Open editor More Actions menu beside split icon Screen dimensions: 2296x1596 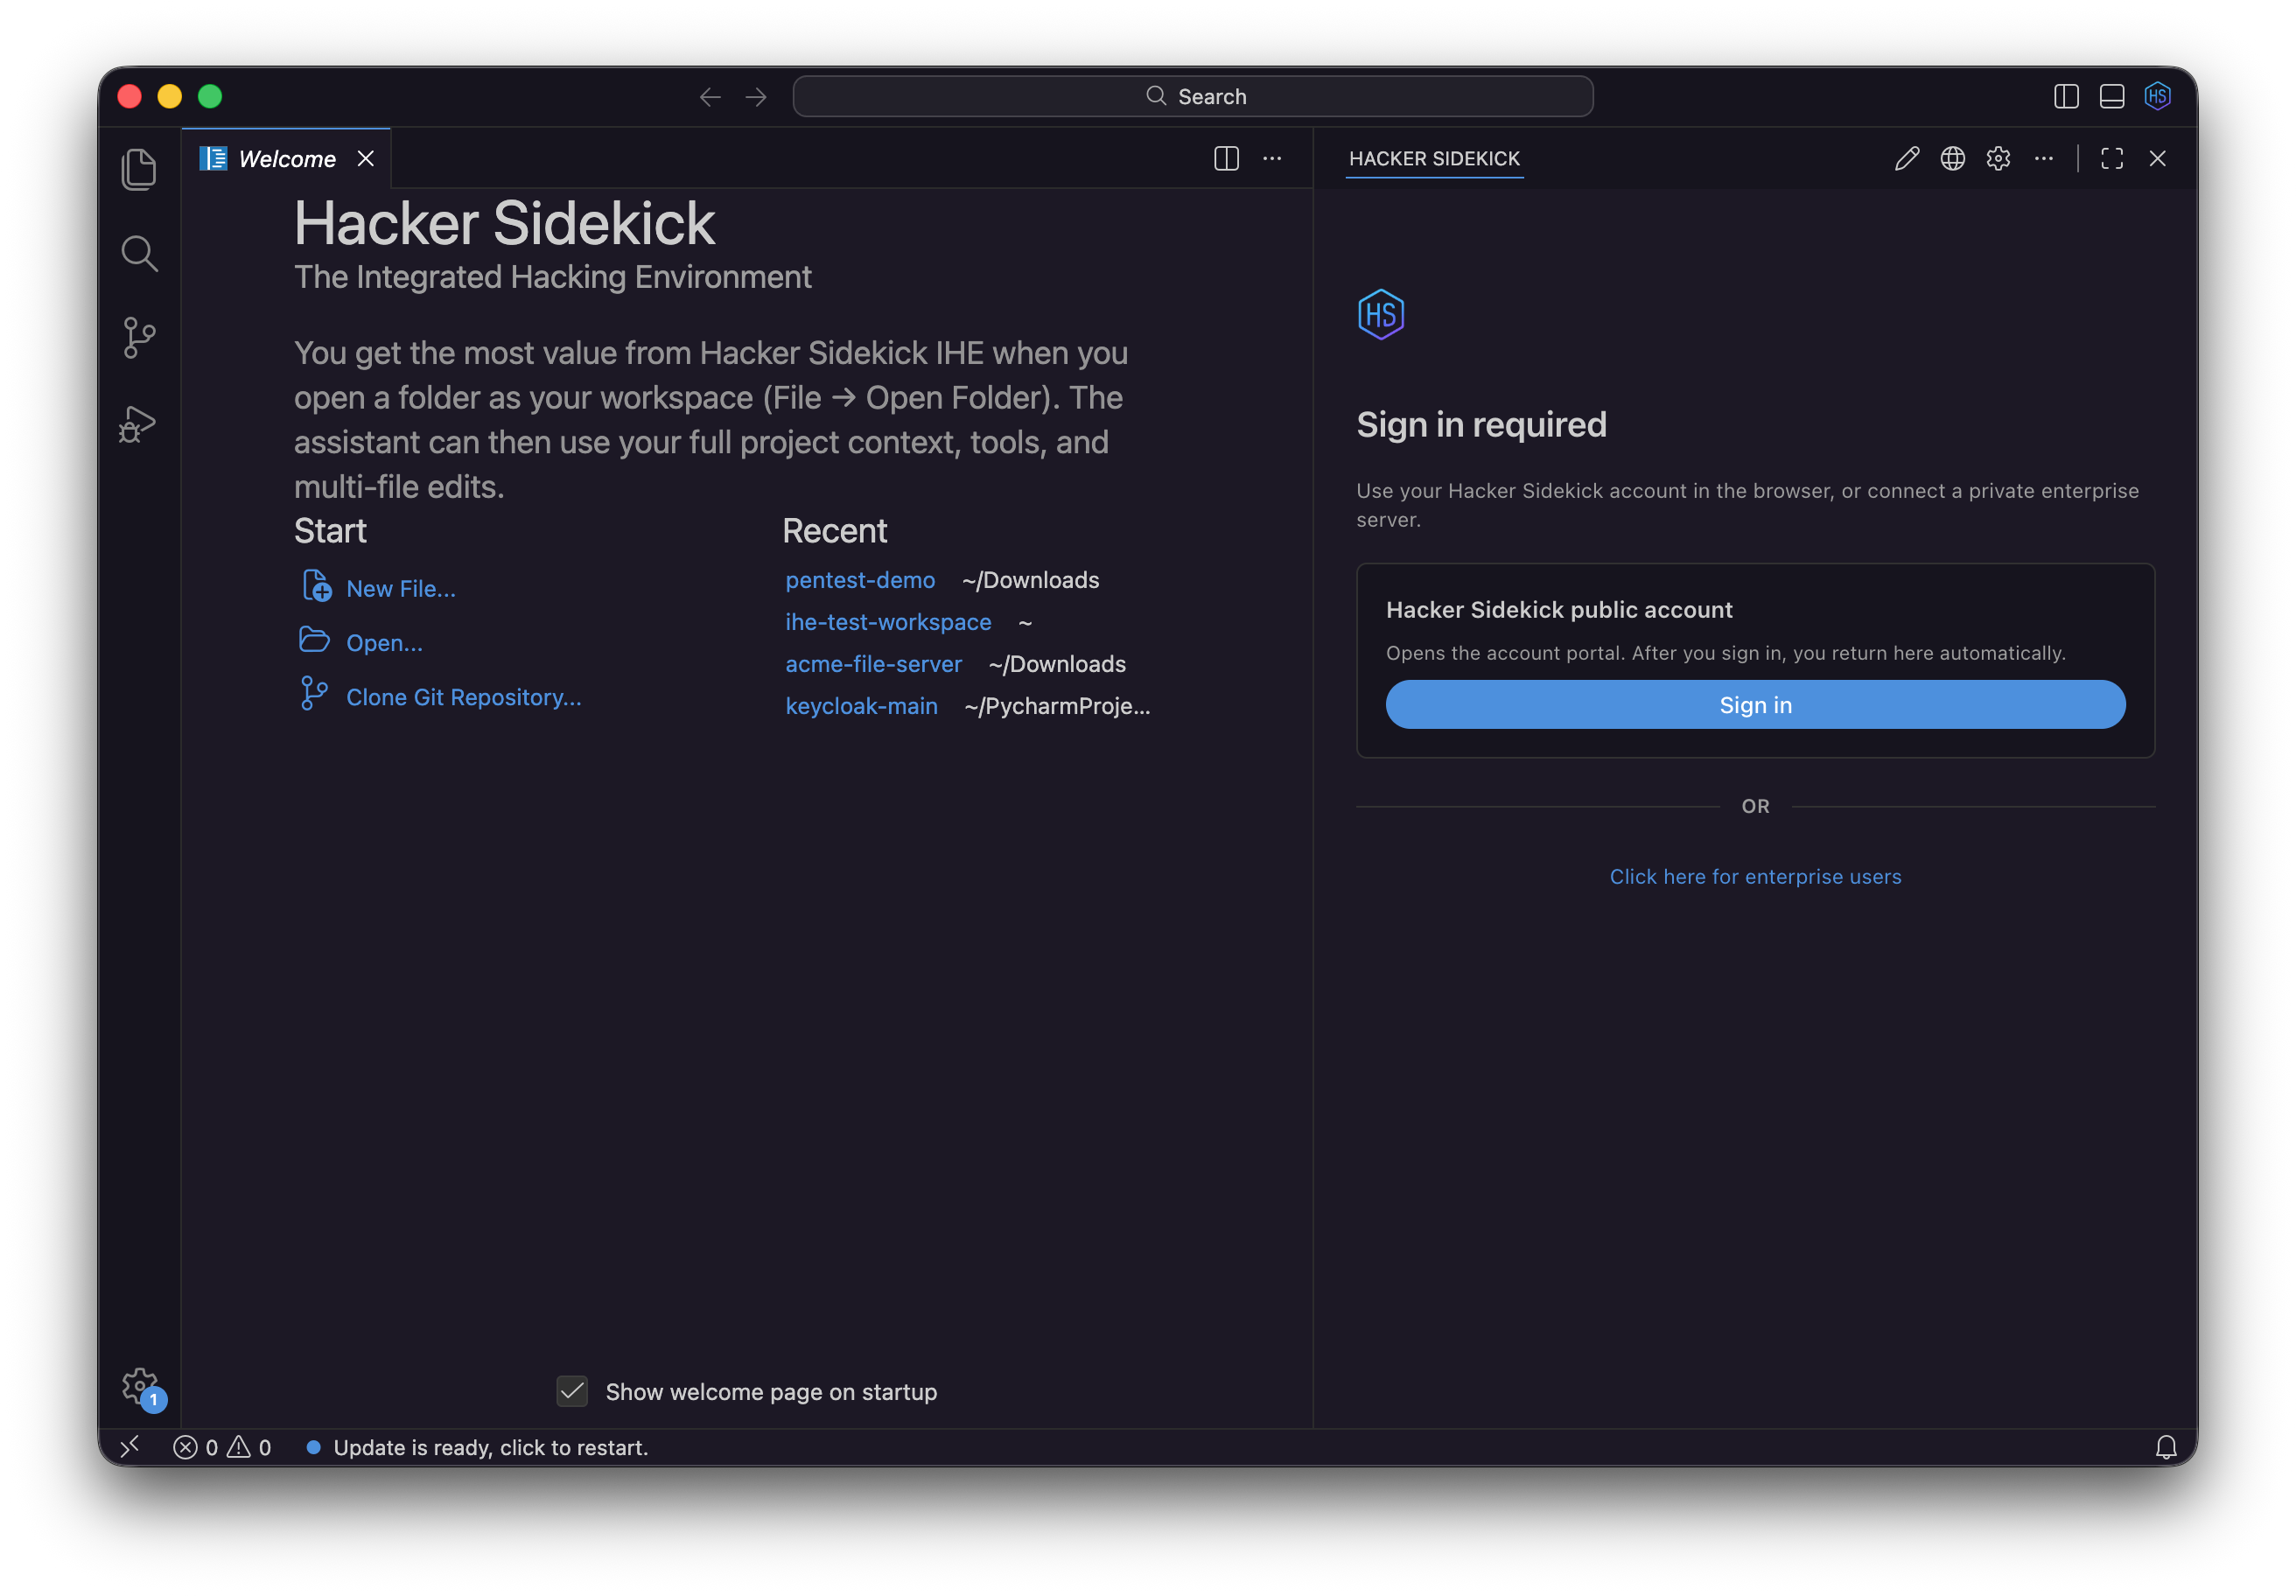point(1272,159)
